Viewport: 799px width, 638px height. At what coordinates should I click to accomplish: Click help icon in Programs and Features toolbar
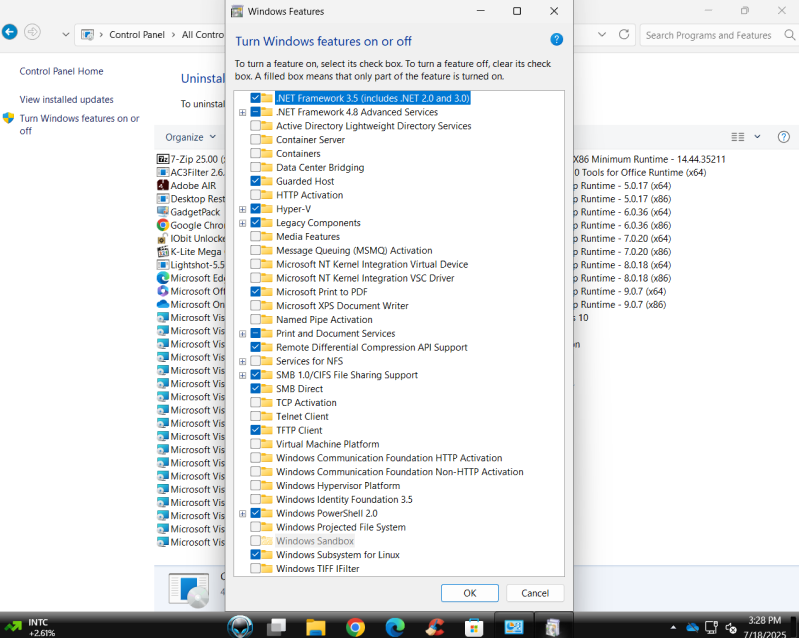point(784,137)
